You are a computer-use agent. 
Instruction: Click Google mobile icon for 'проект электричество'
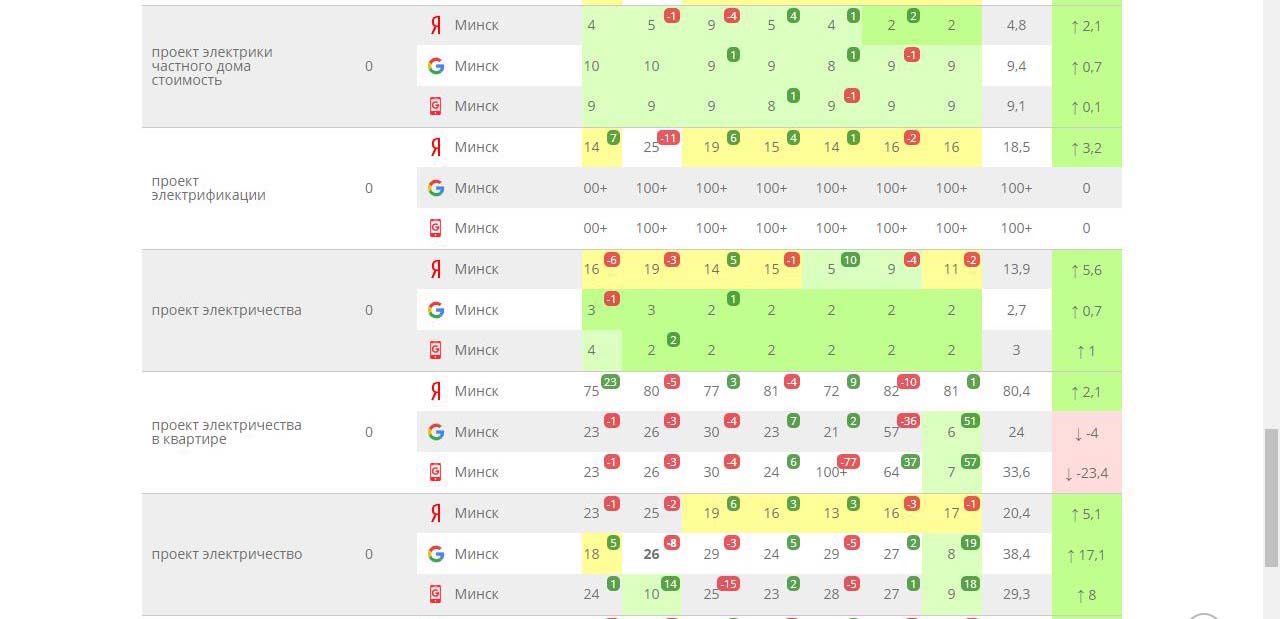pos(435,594)
